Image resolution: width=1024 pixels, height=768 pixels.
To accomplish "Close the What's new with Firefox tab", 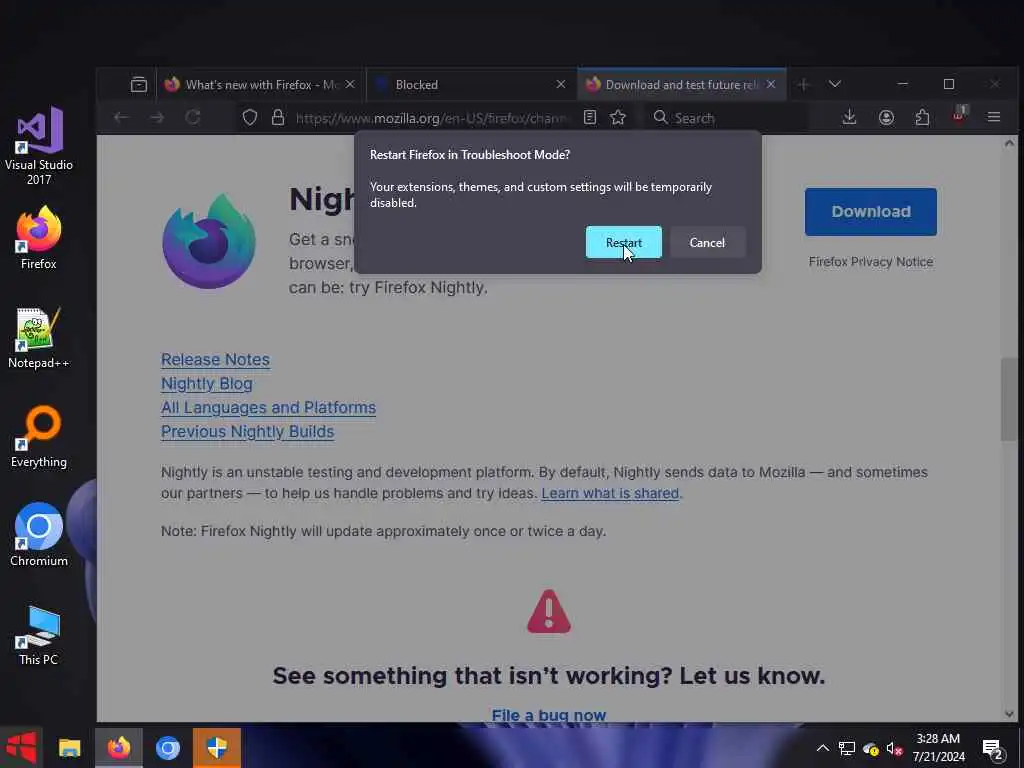I will 350,84.
